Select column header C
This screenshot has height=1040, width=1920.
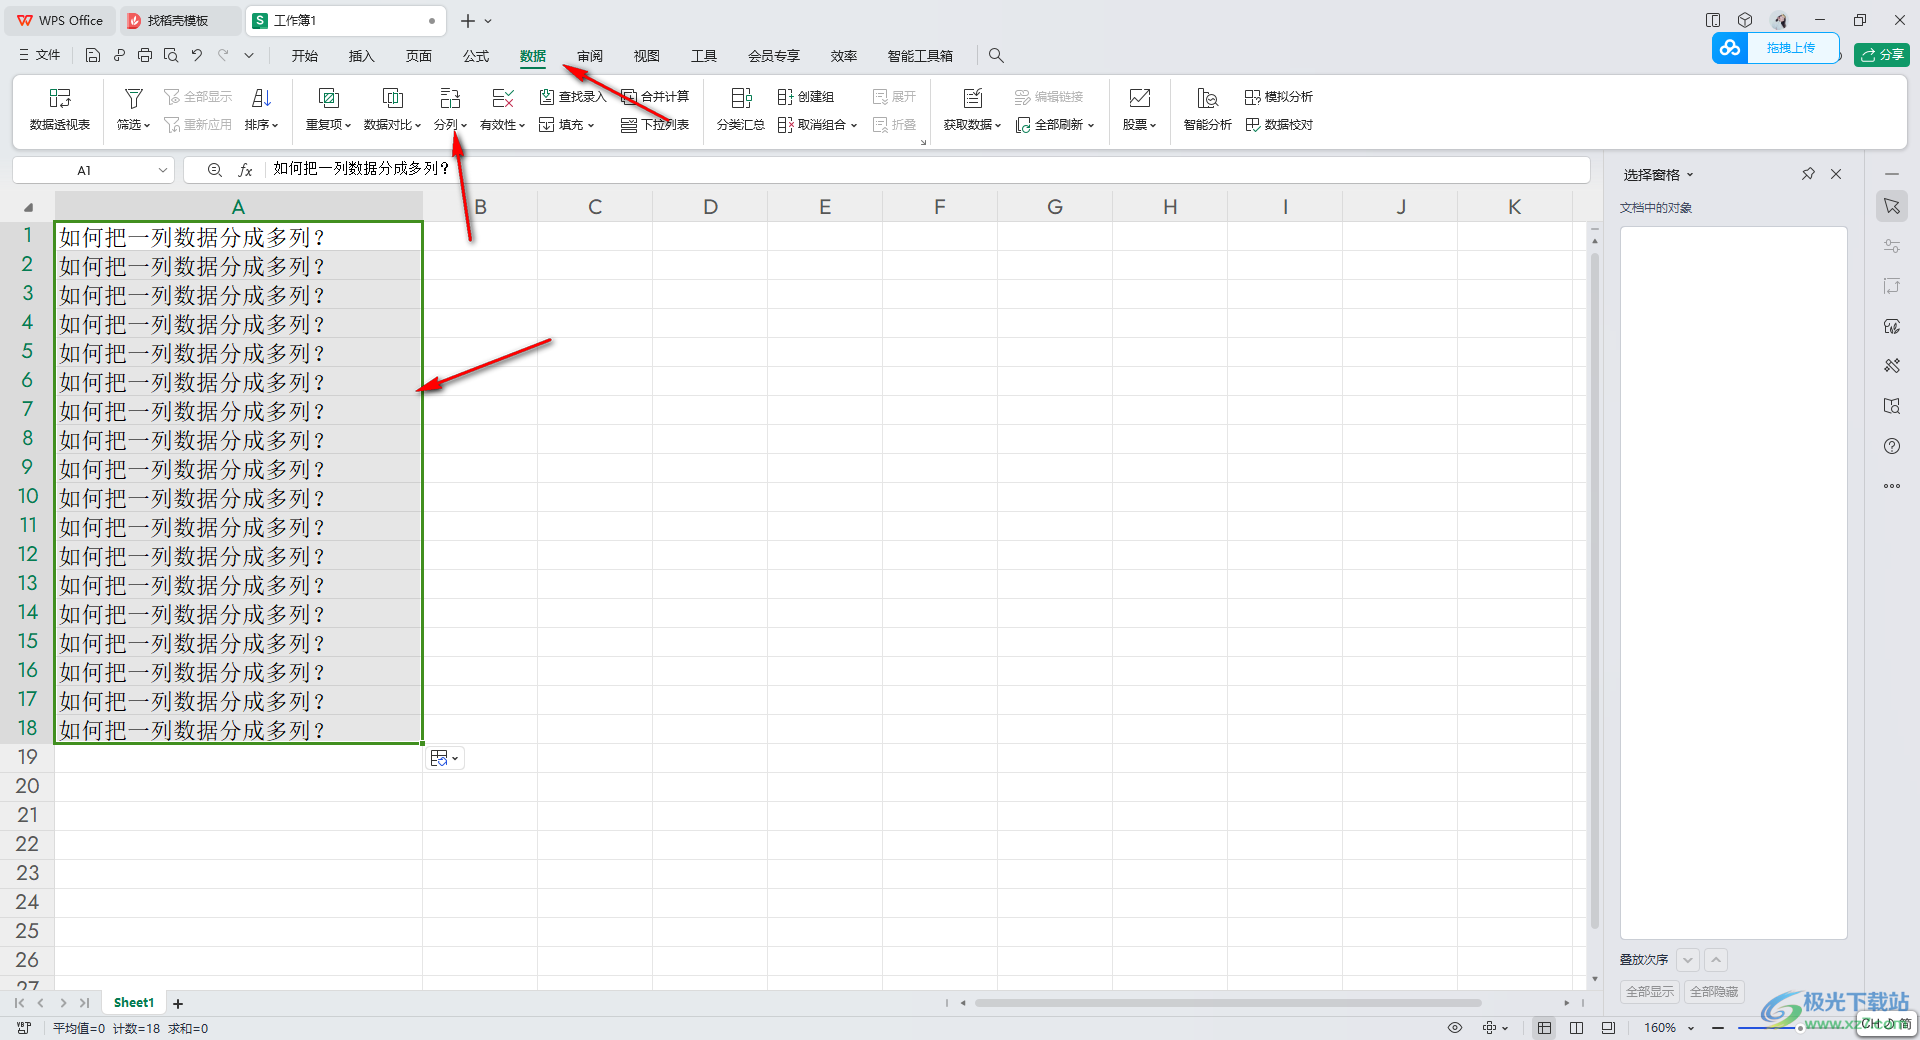595,207
